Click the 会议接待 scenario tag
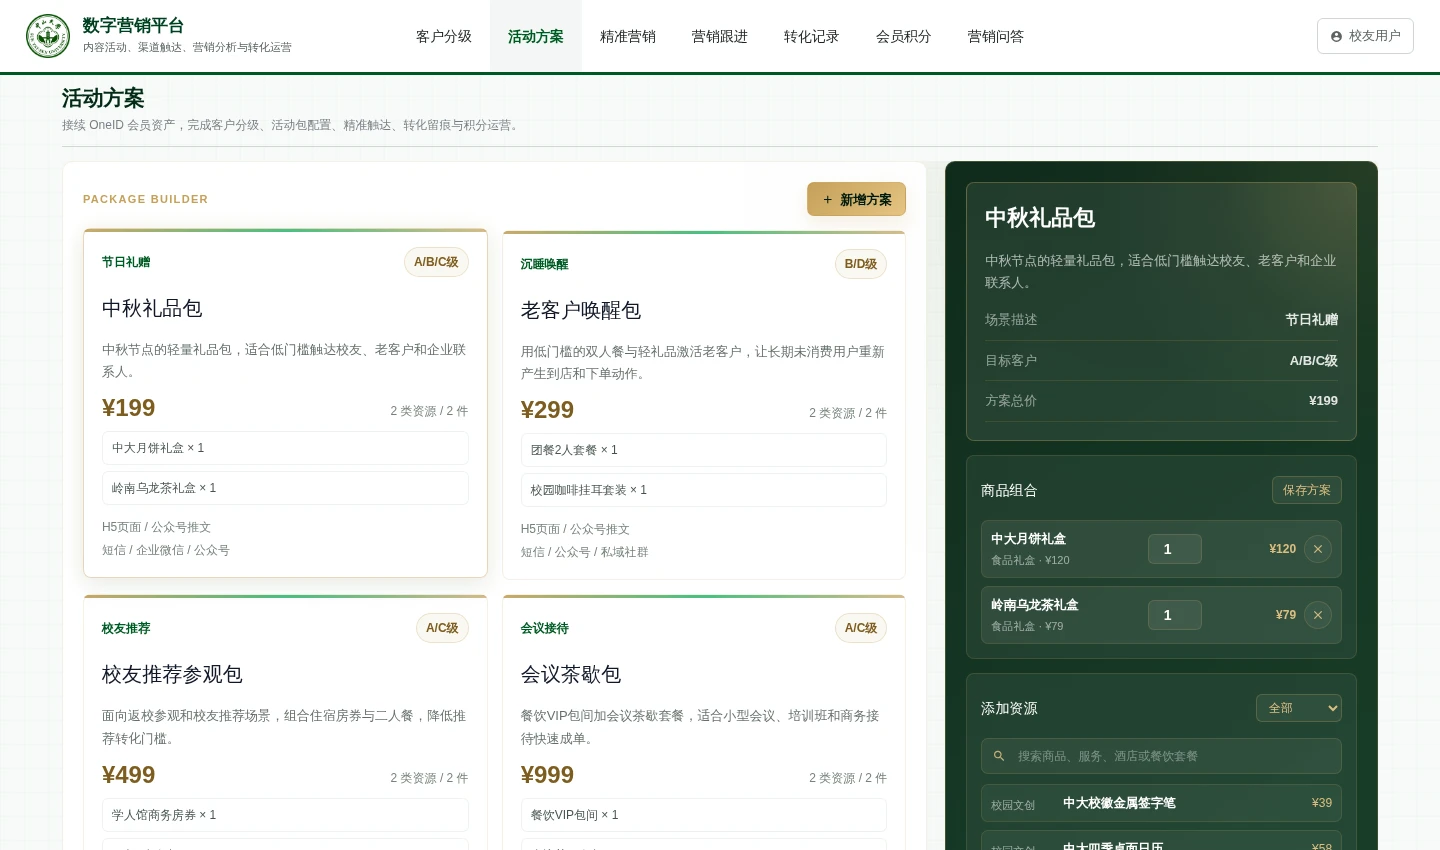1440x850 pixels. tap(545, 628)
